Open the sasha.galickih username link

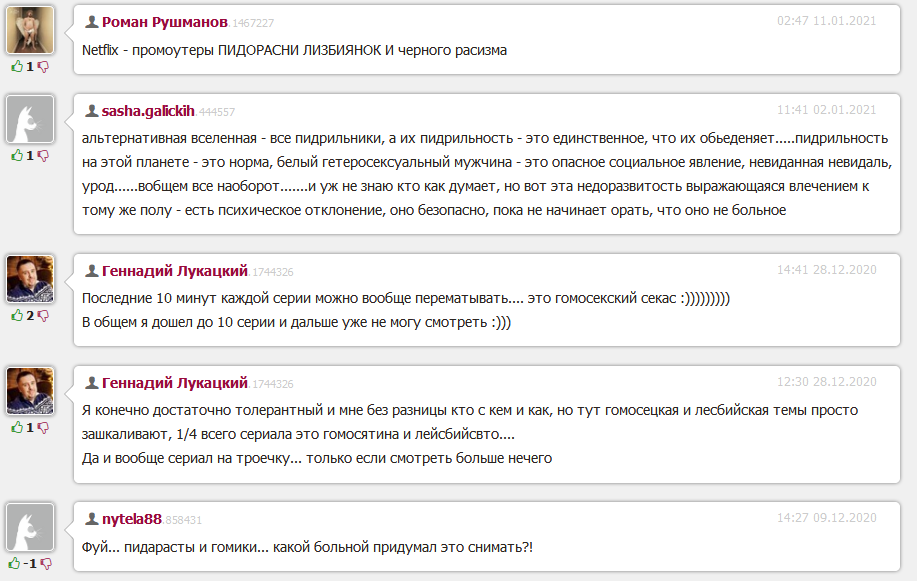pyautogui.click(x=148, y=111)
